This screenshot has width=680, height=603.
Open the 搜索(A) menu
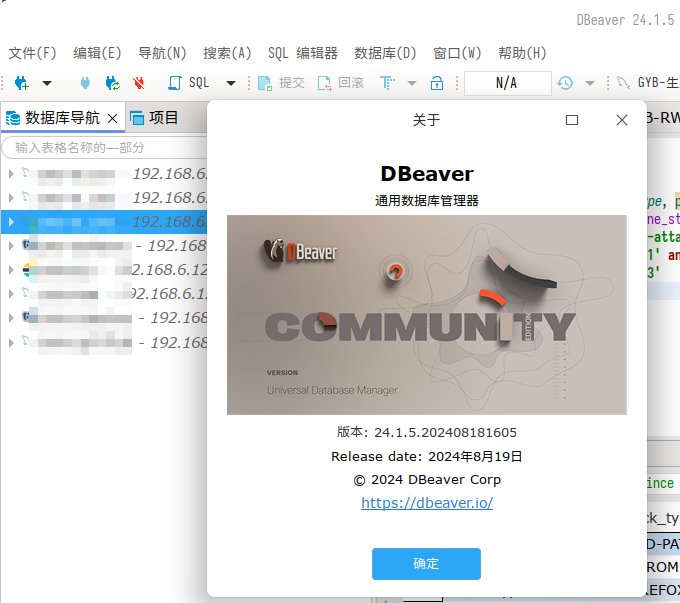(x=227, y=53)
